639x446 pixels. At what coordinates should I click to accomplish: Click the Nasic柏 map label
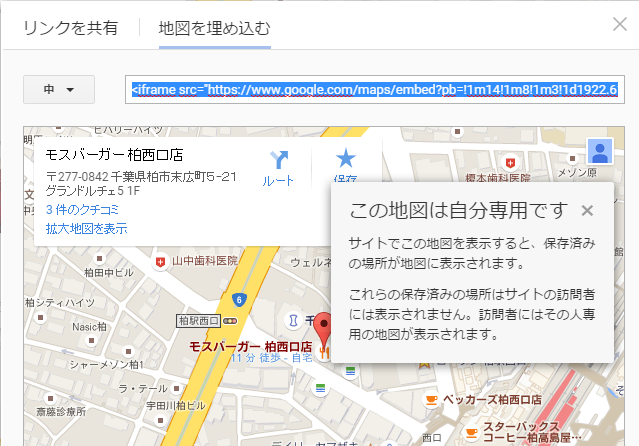tap(89, 327)
